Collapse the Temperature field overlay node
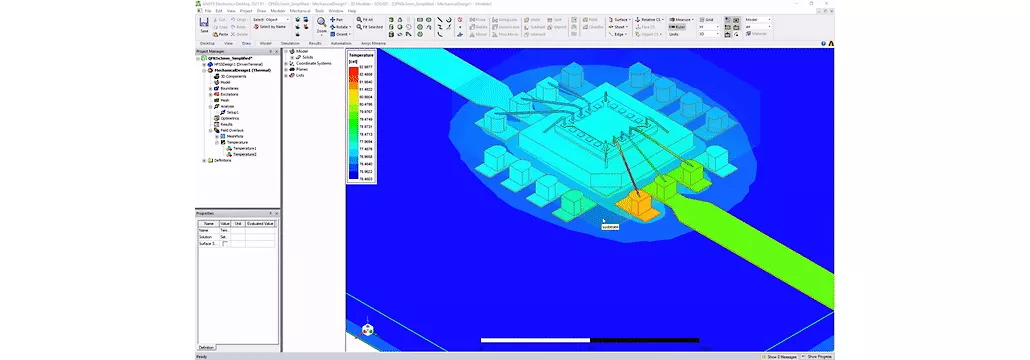The width and height of the screenshot is (1030, 360). (216, 142)
